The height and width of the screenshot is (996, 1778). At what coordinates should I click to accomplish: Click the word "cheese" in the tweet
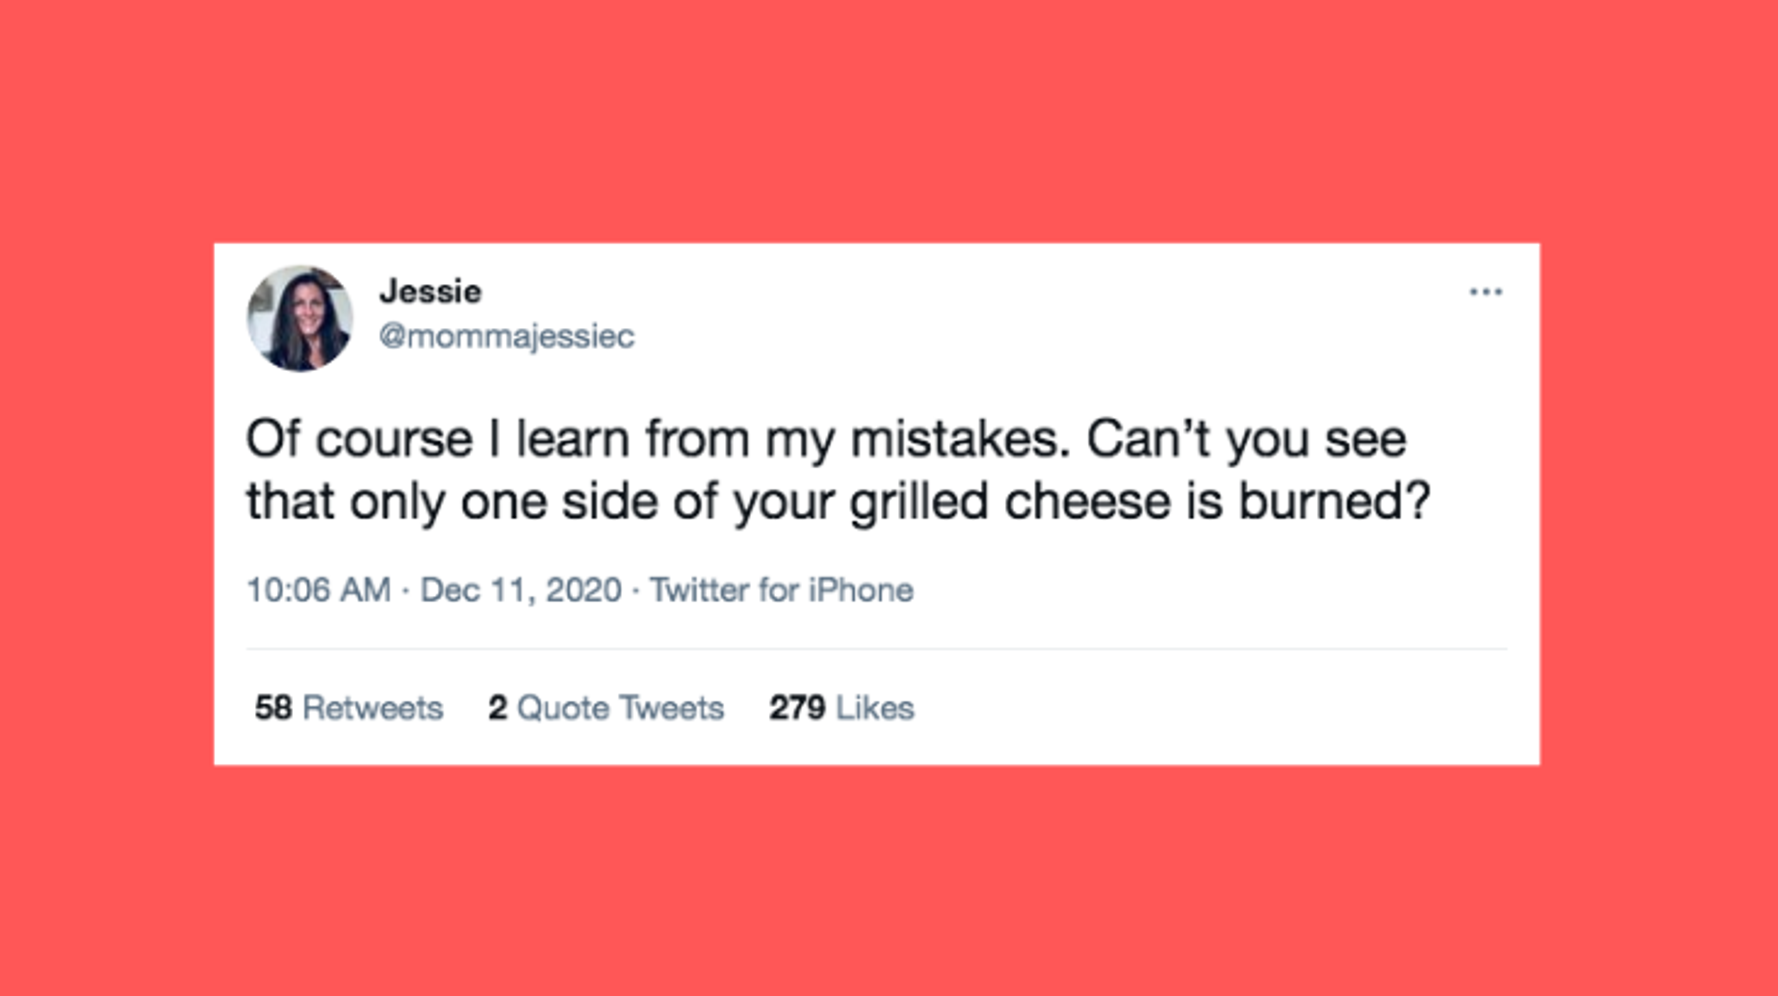[x=1087, y=501]
